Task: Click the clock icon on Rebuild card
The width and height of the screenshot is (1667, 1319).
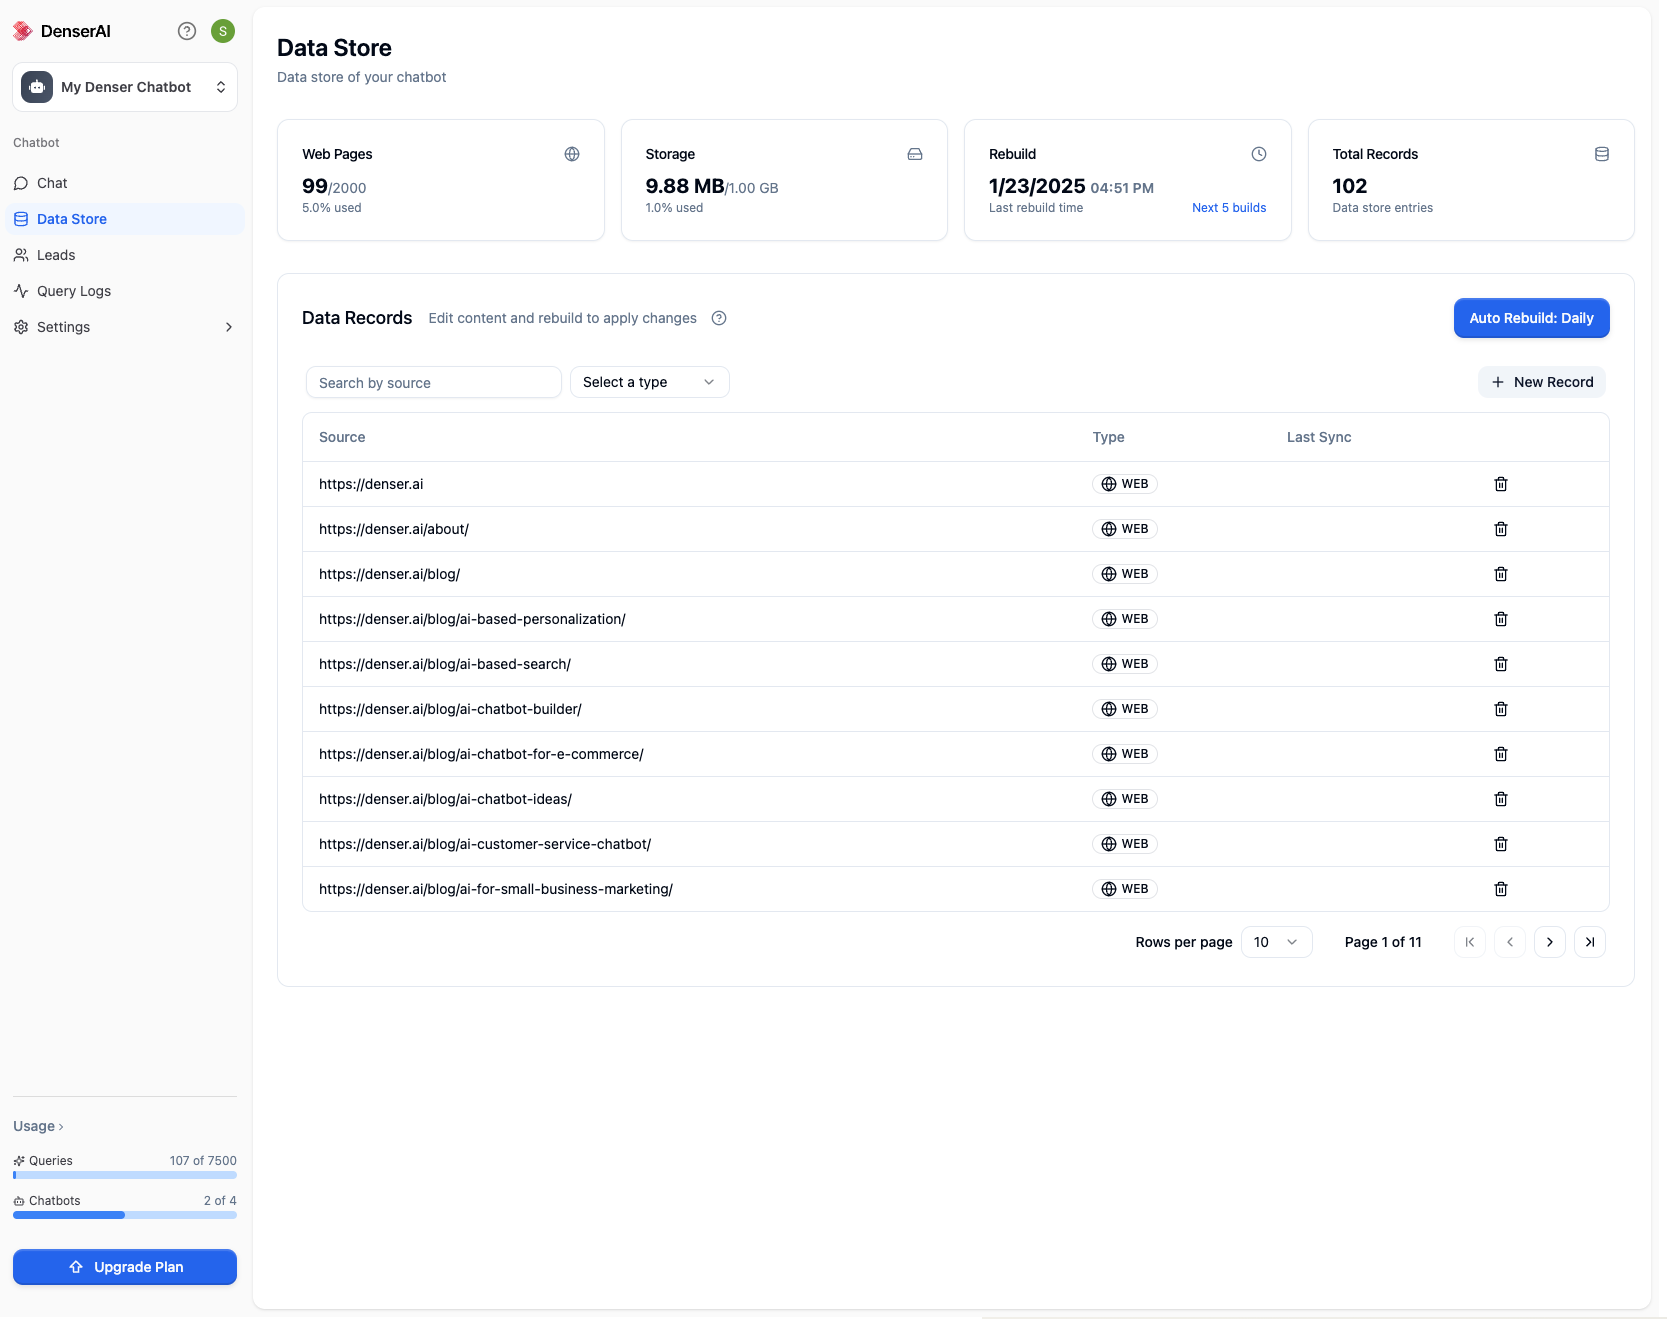Action: click(x=1259, y=154)
